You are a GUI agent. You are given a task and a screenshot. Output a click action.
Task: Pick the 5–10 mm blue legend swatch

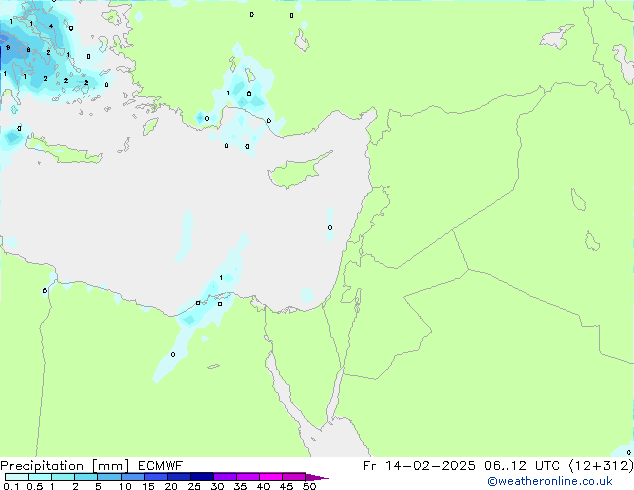[109, 477]
